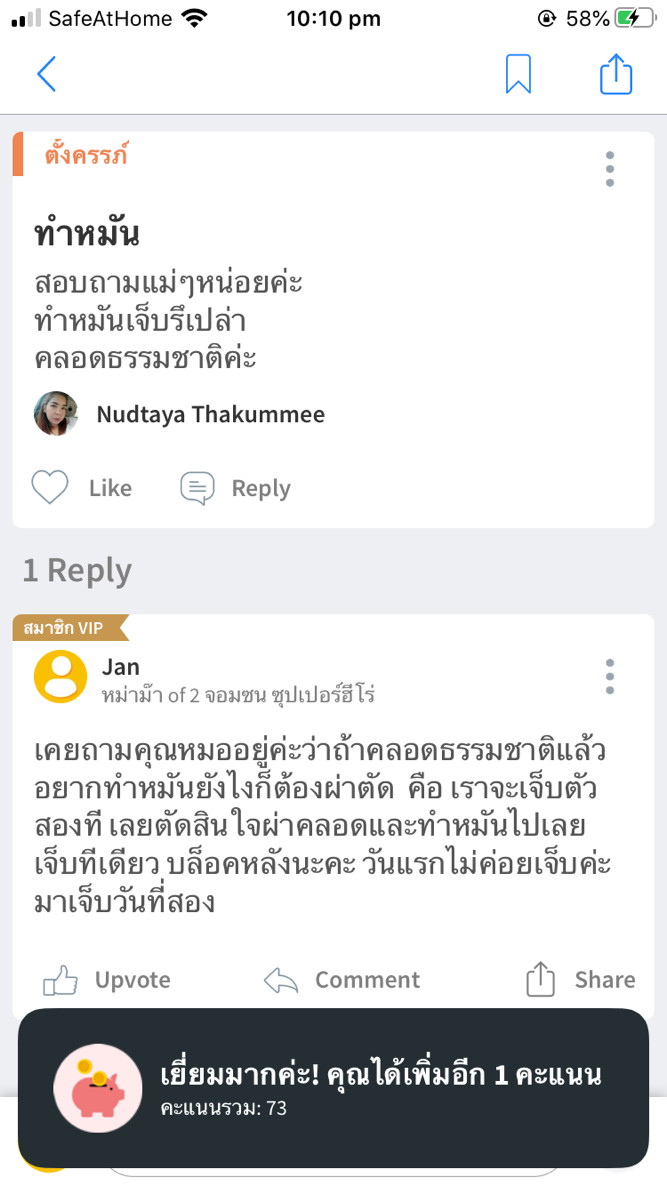The width and height of the screenshot is (667, 1186).
Task: Tap the back arrow to return
Action: pyautogui.click(x=47, y=74)
